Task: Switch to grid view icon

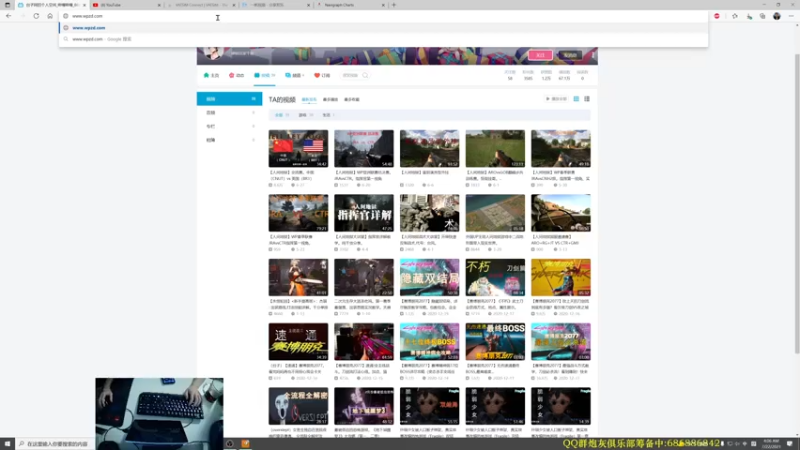Action: click(x=576, y=99)
